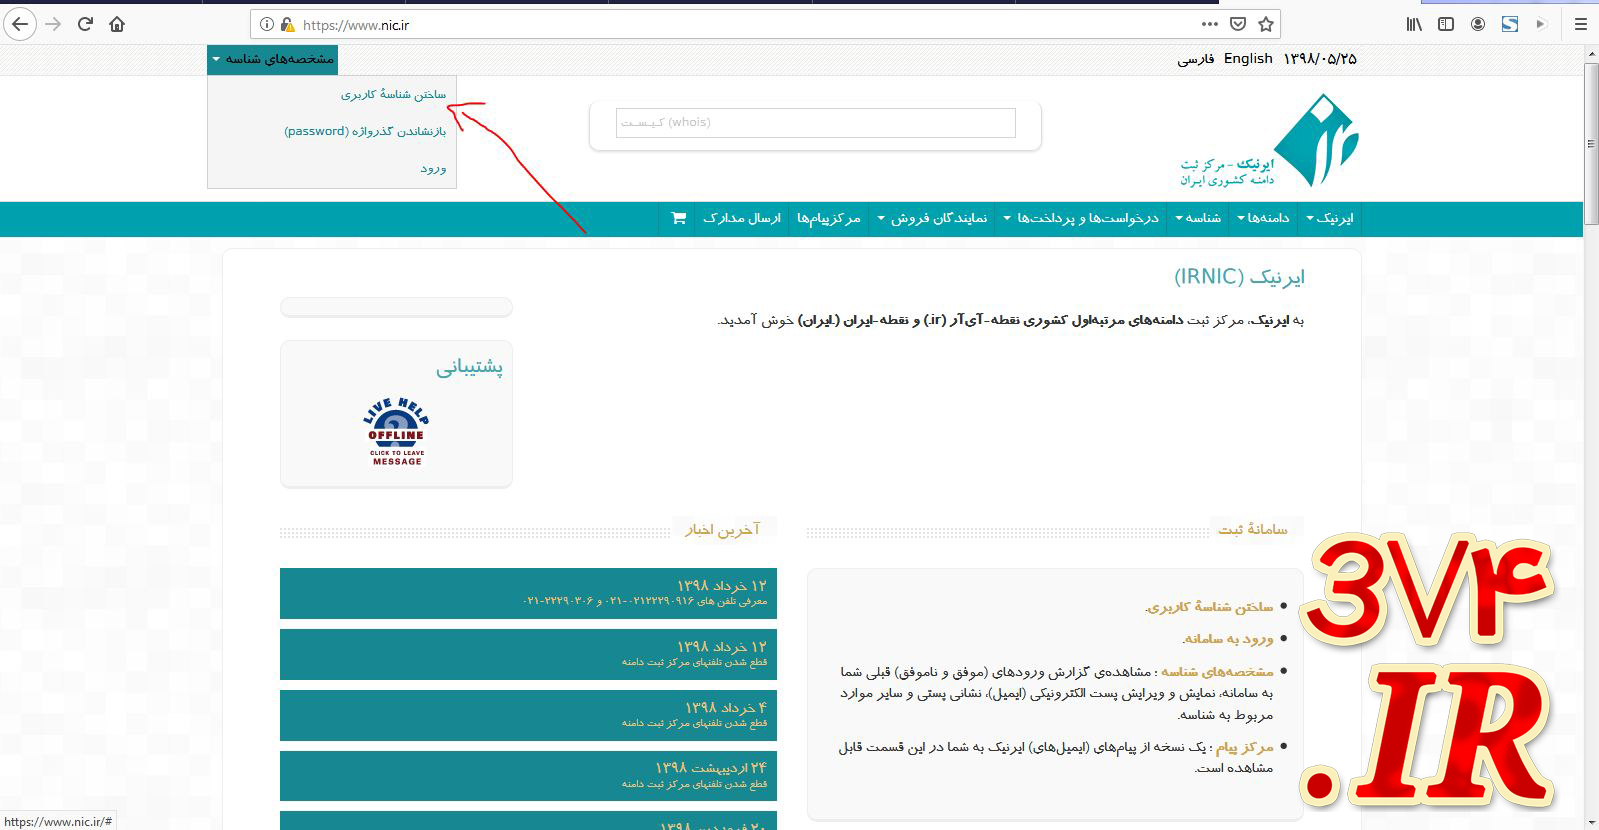Click the ایرنیک (IRNIC) page heading

tap(1239, 277)
